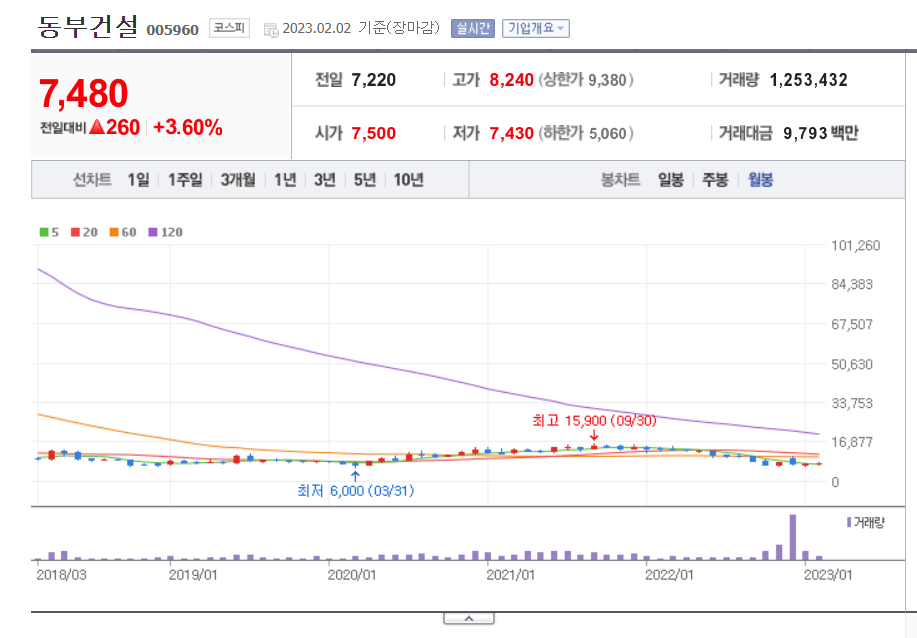
Task: Click the 고가 value 8,240
Action: click(x=511, y=80)
